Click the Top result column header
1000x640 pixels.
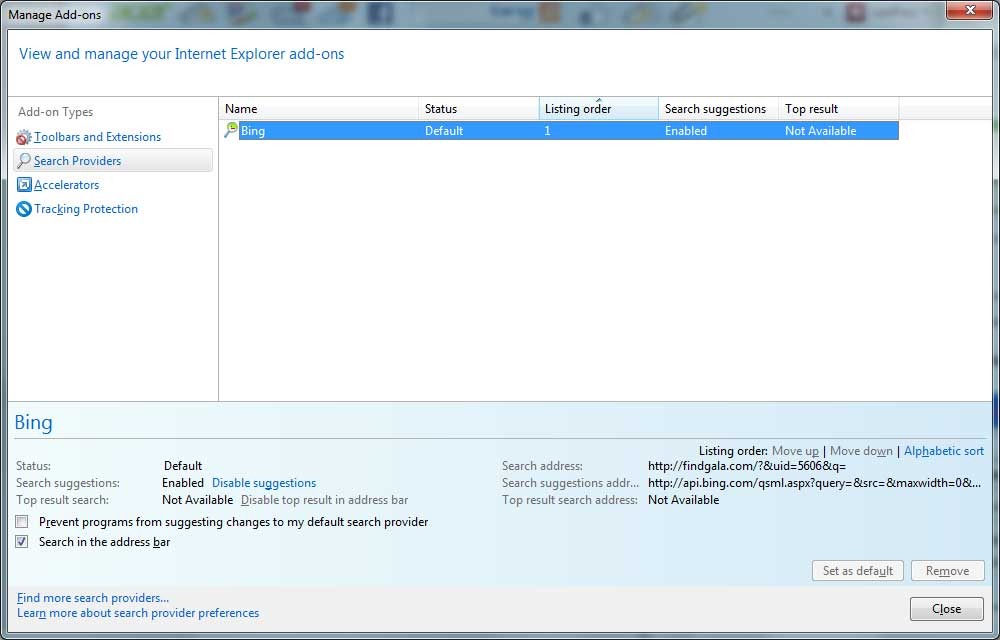coord(839,109)
